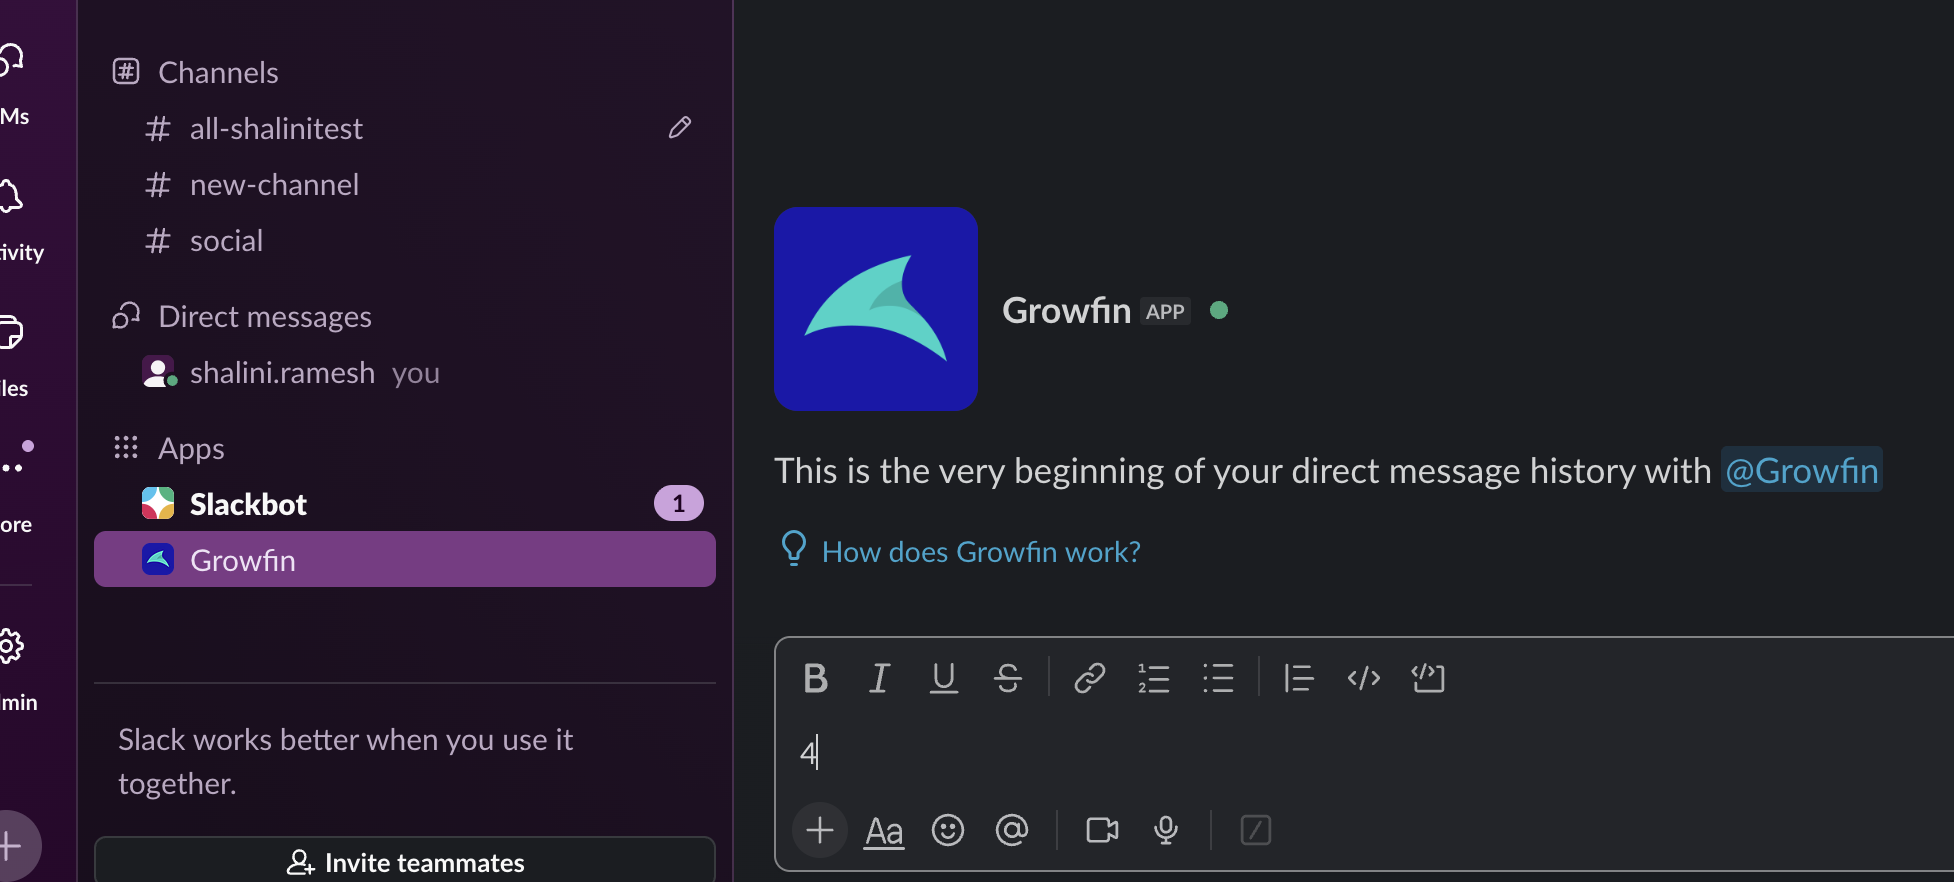The height and width of the screenshot is (882, 1954).
Task: Toggle italic formatting in composer
Action: [879, 678]
